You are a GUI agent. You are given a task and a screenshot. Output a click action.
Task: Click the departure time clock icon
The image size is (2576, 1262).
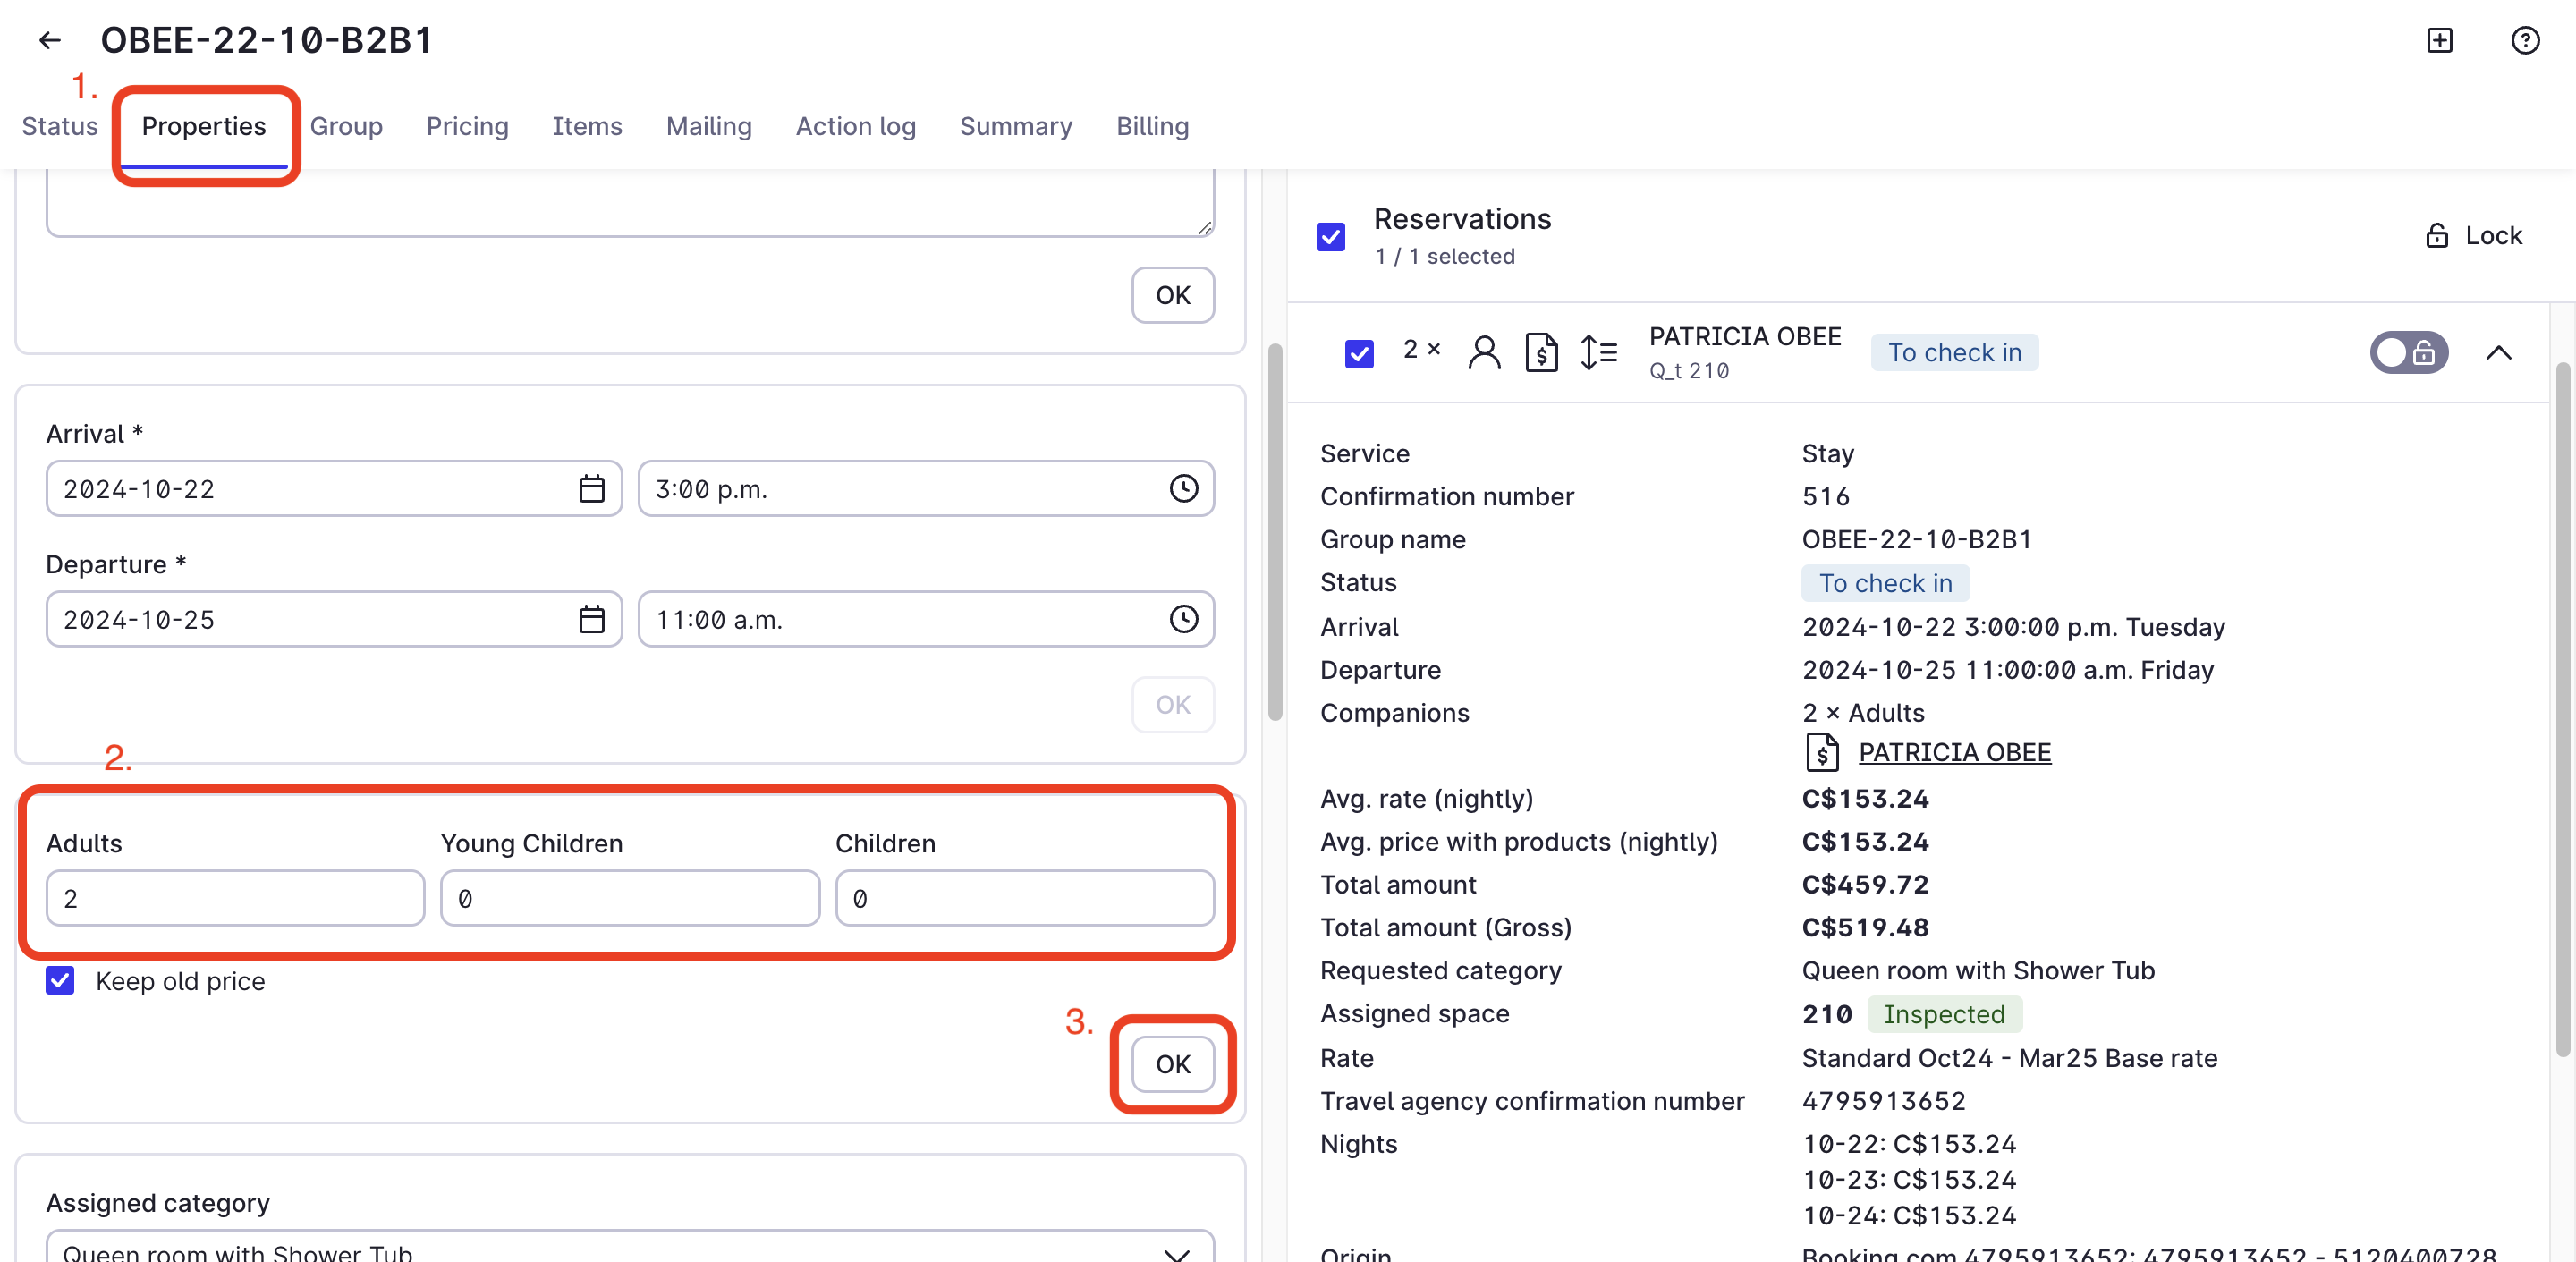(x=1183, y=619)
